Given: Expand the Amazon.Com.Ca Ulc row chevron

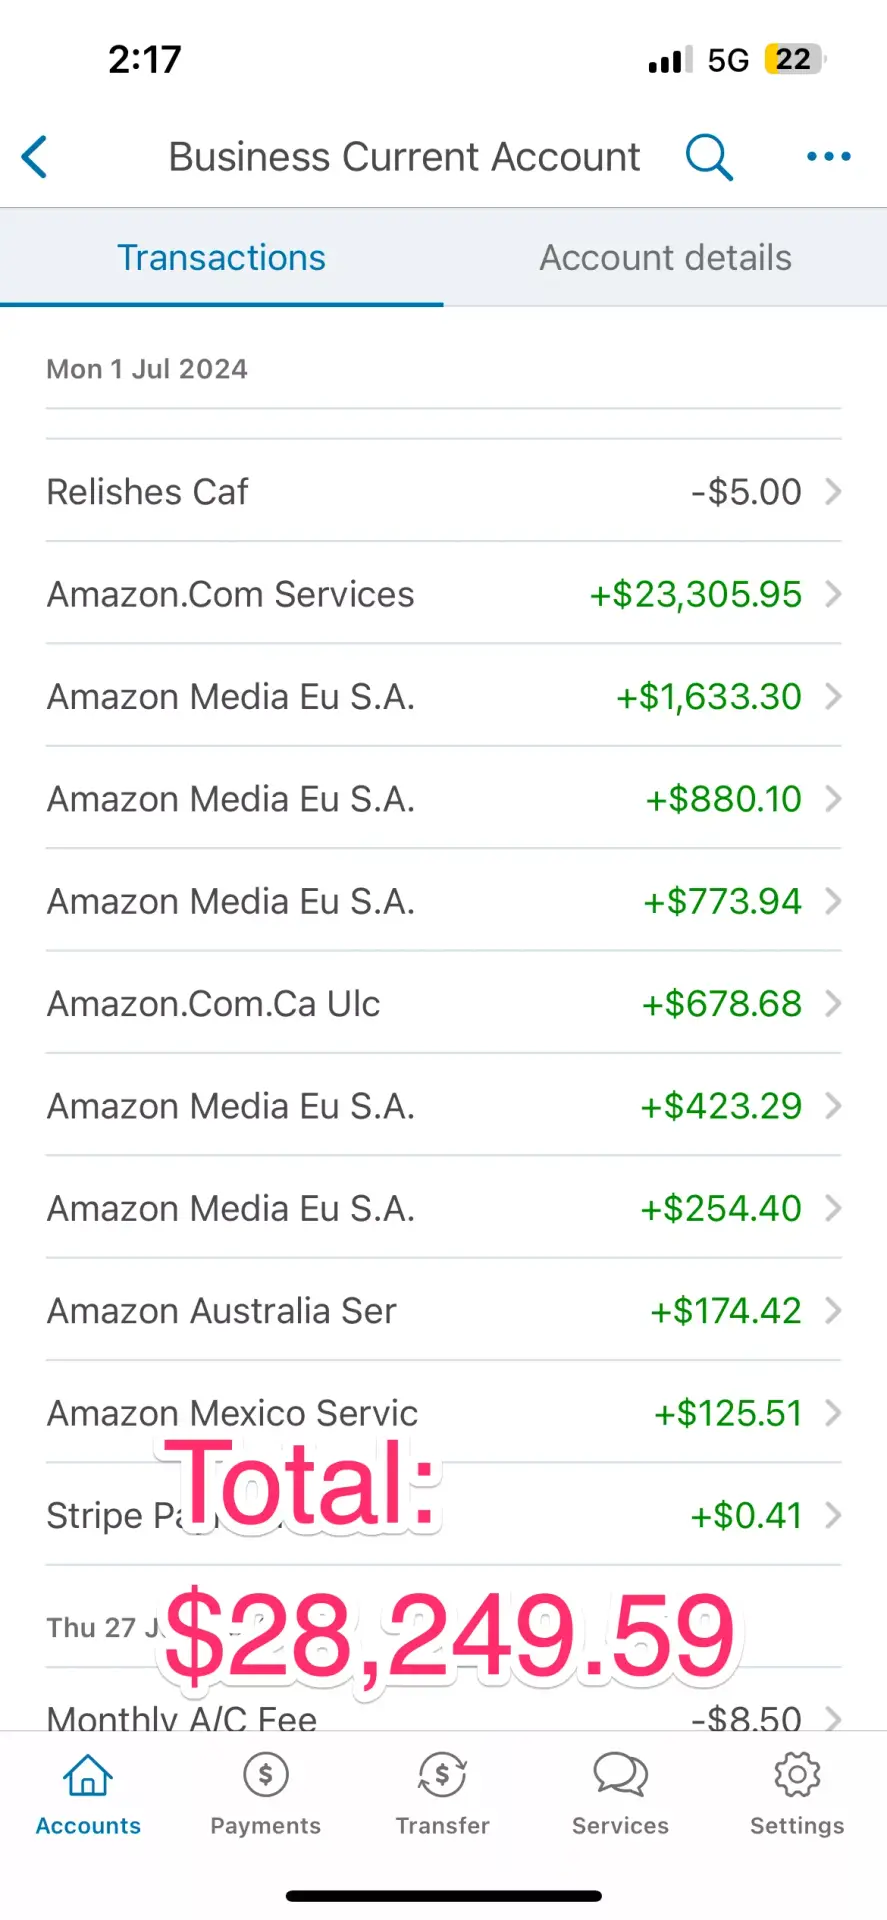Looking at the screenshot, I should pyautogui.click(x=833, y=1004).
